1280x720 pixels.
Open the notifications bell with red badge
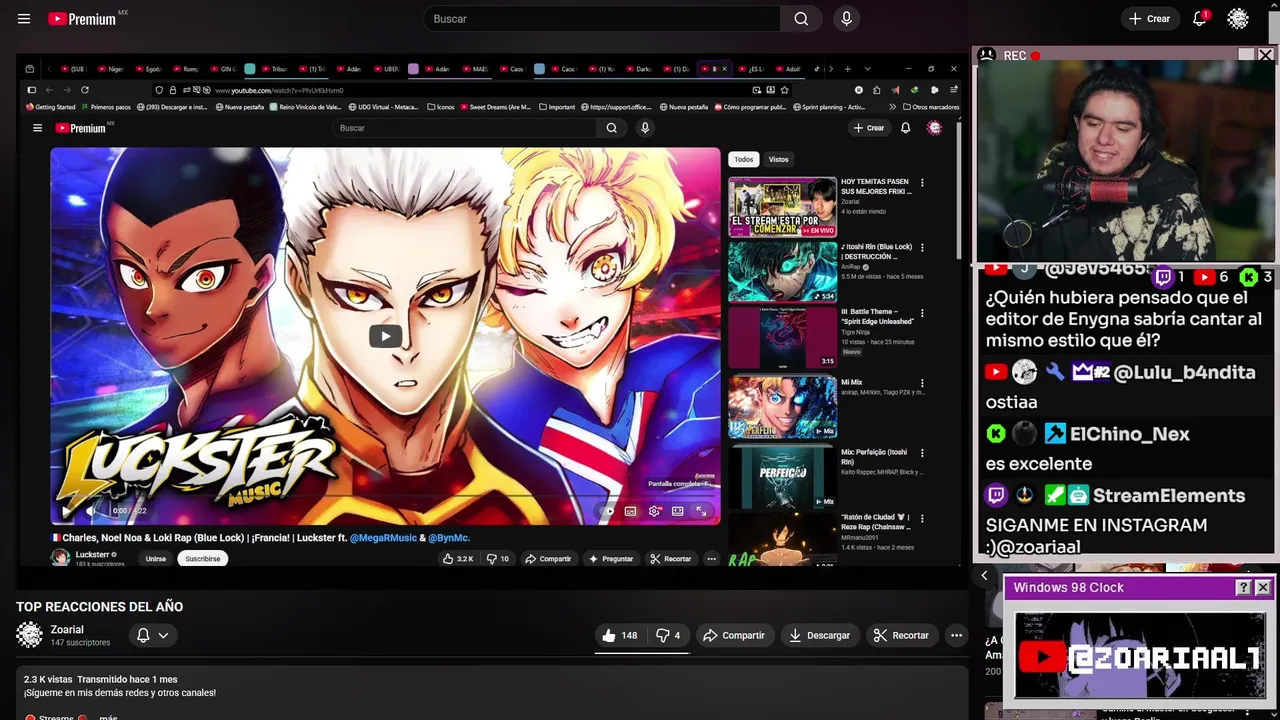click(1200, 19)
